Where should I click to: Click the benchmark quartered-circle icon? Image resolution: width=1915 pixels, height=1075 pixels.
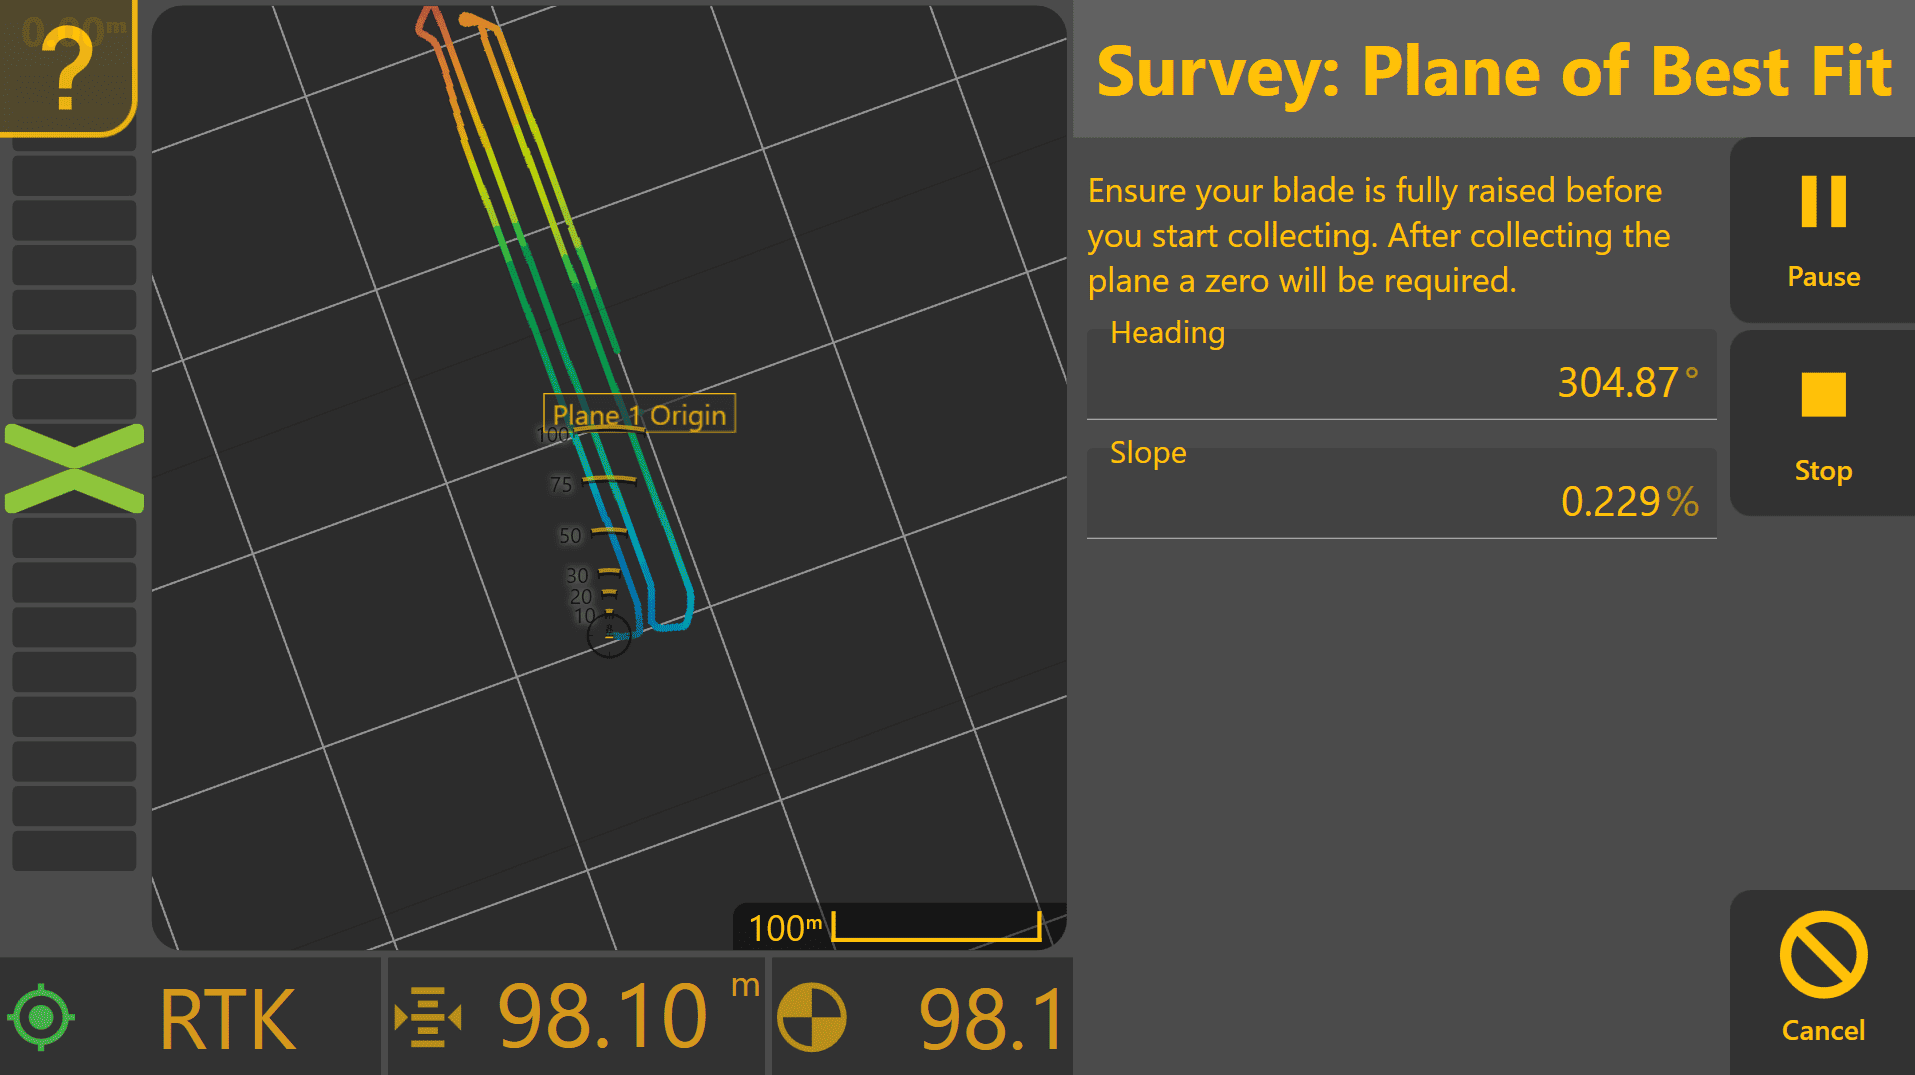(811, 1018)
